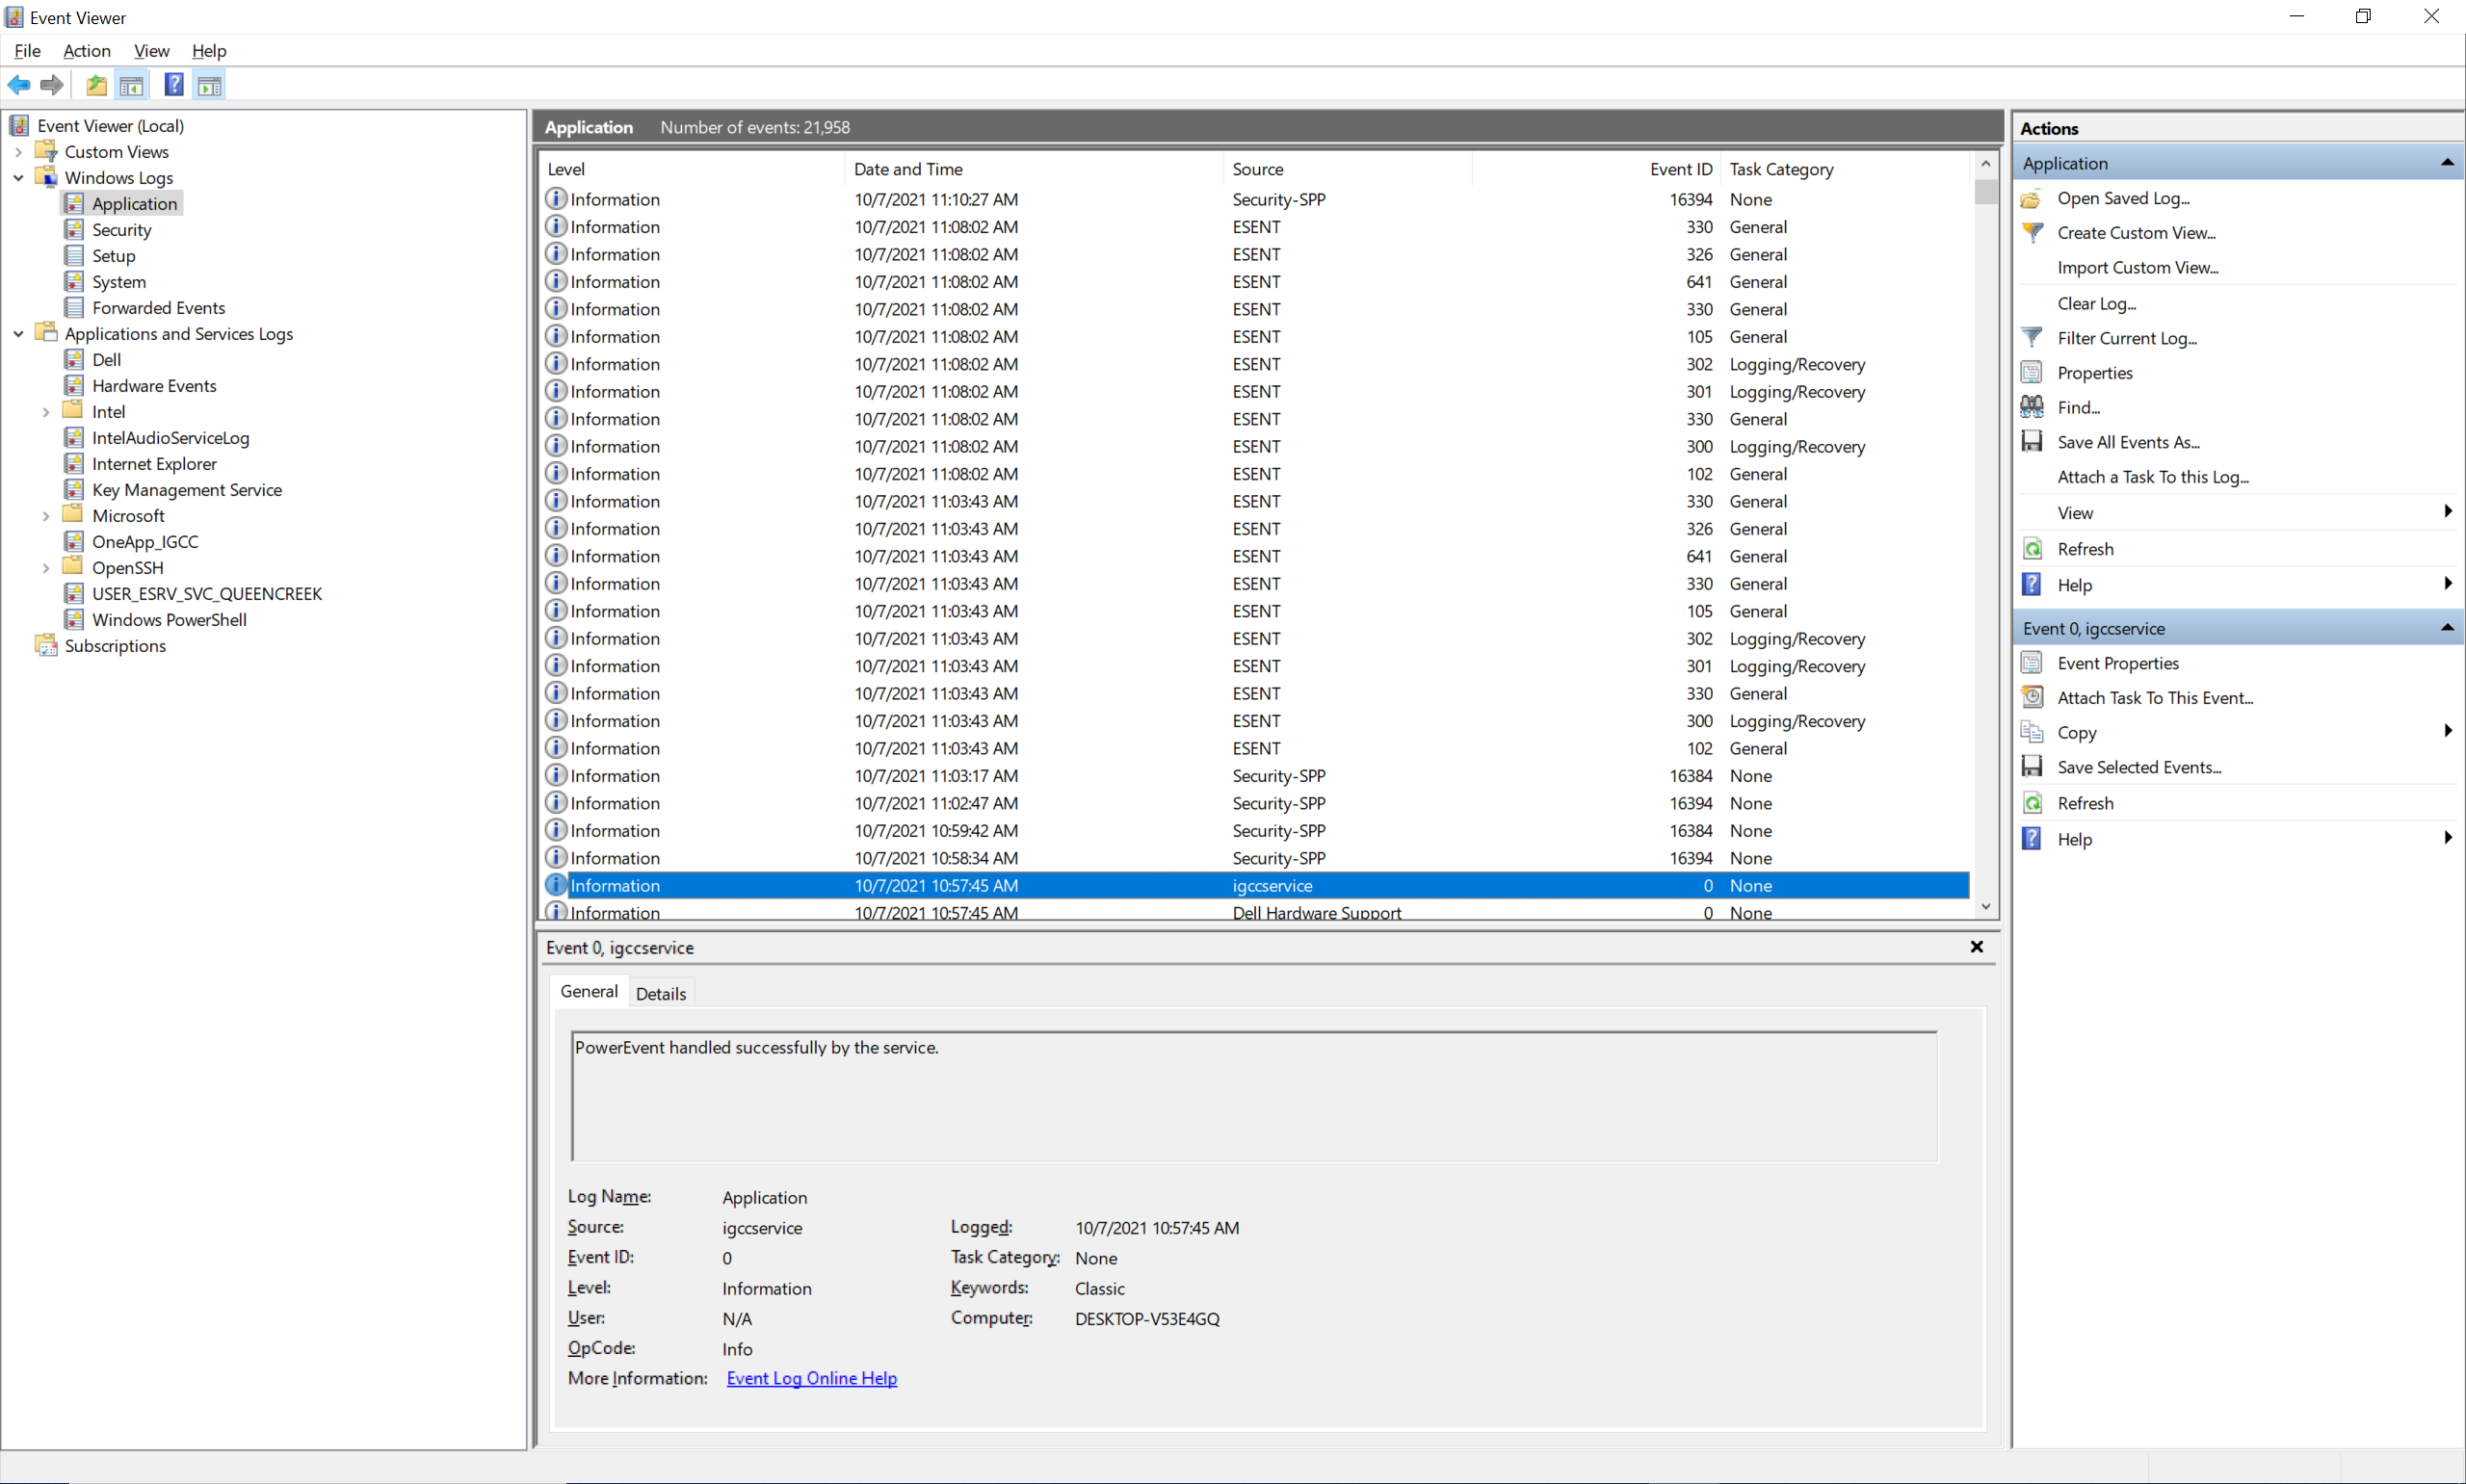This screenshot has height=1484, width=2466.
Task: Expand the Copy submenu arrow
Action: click(x=2448, y=731)
